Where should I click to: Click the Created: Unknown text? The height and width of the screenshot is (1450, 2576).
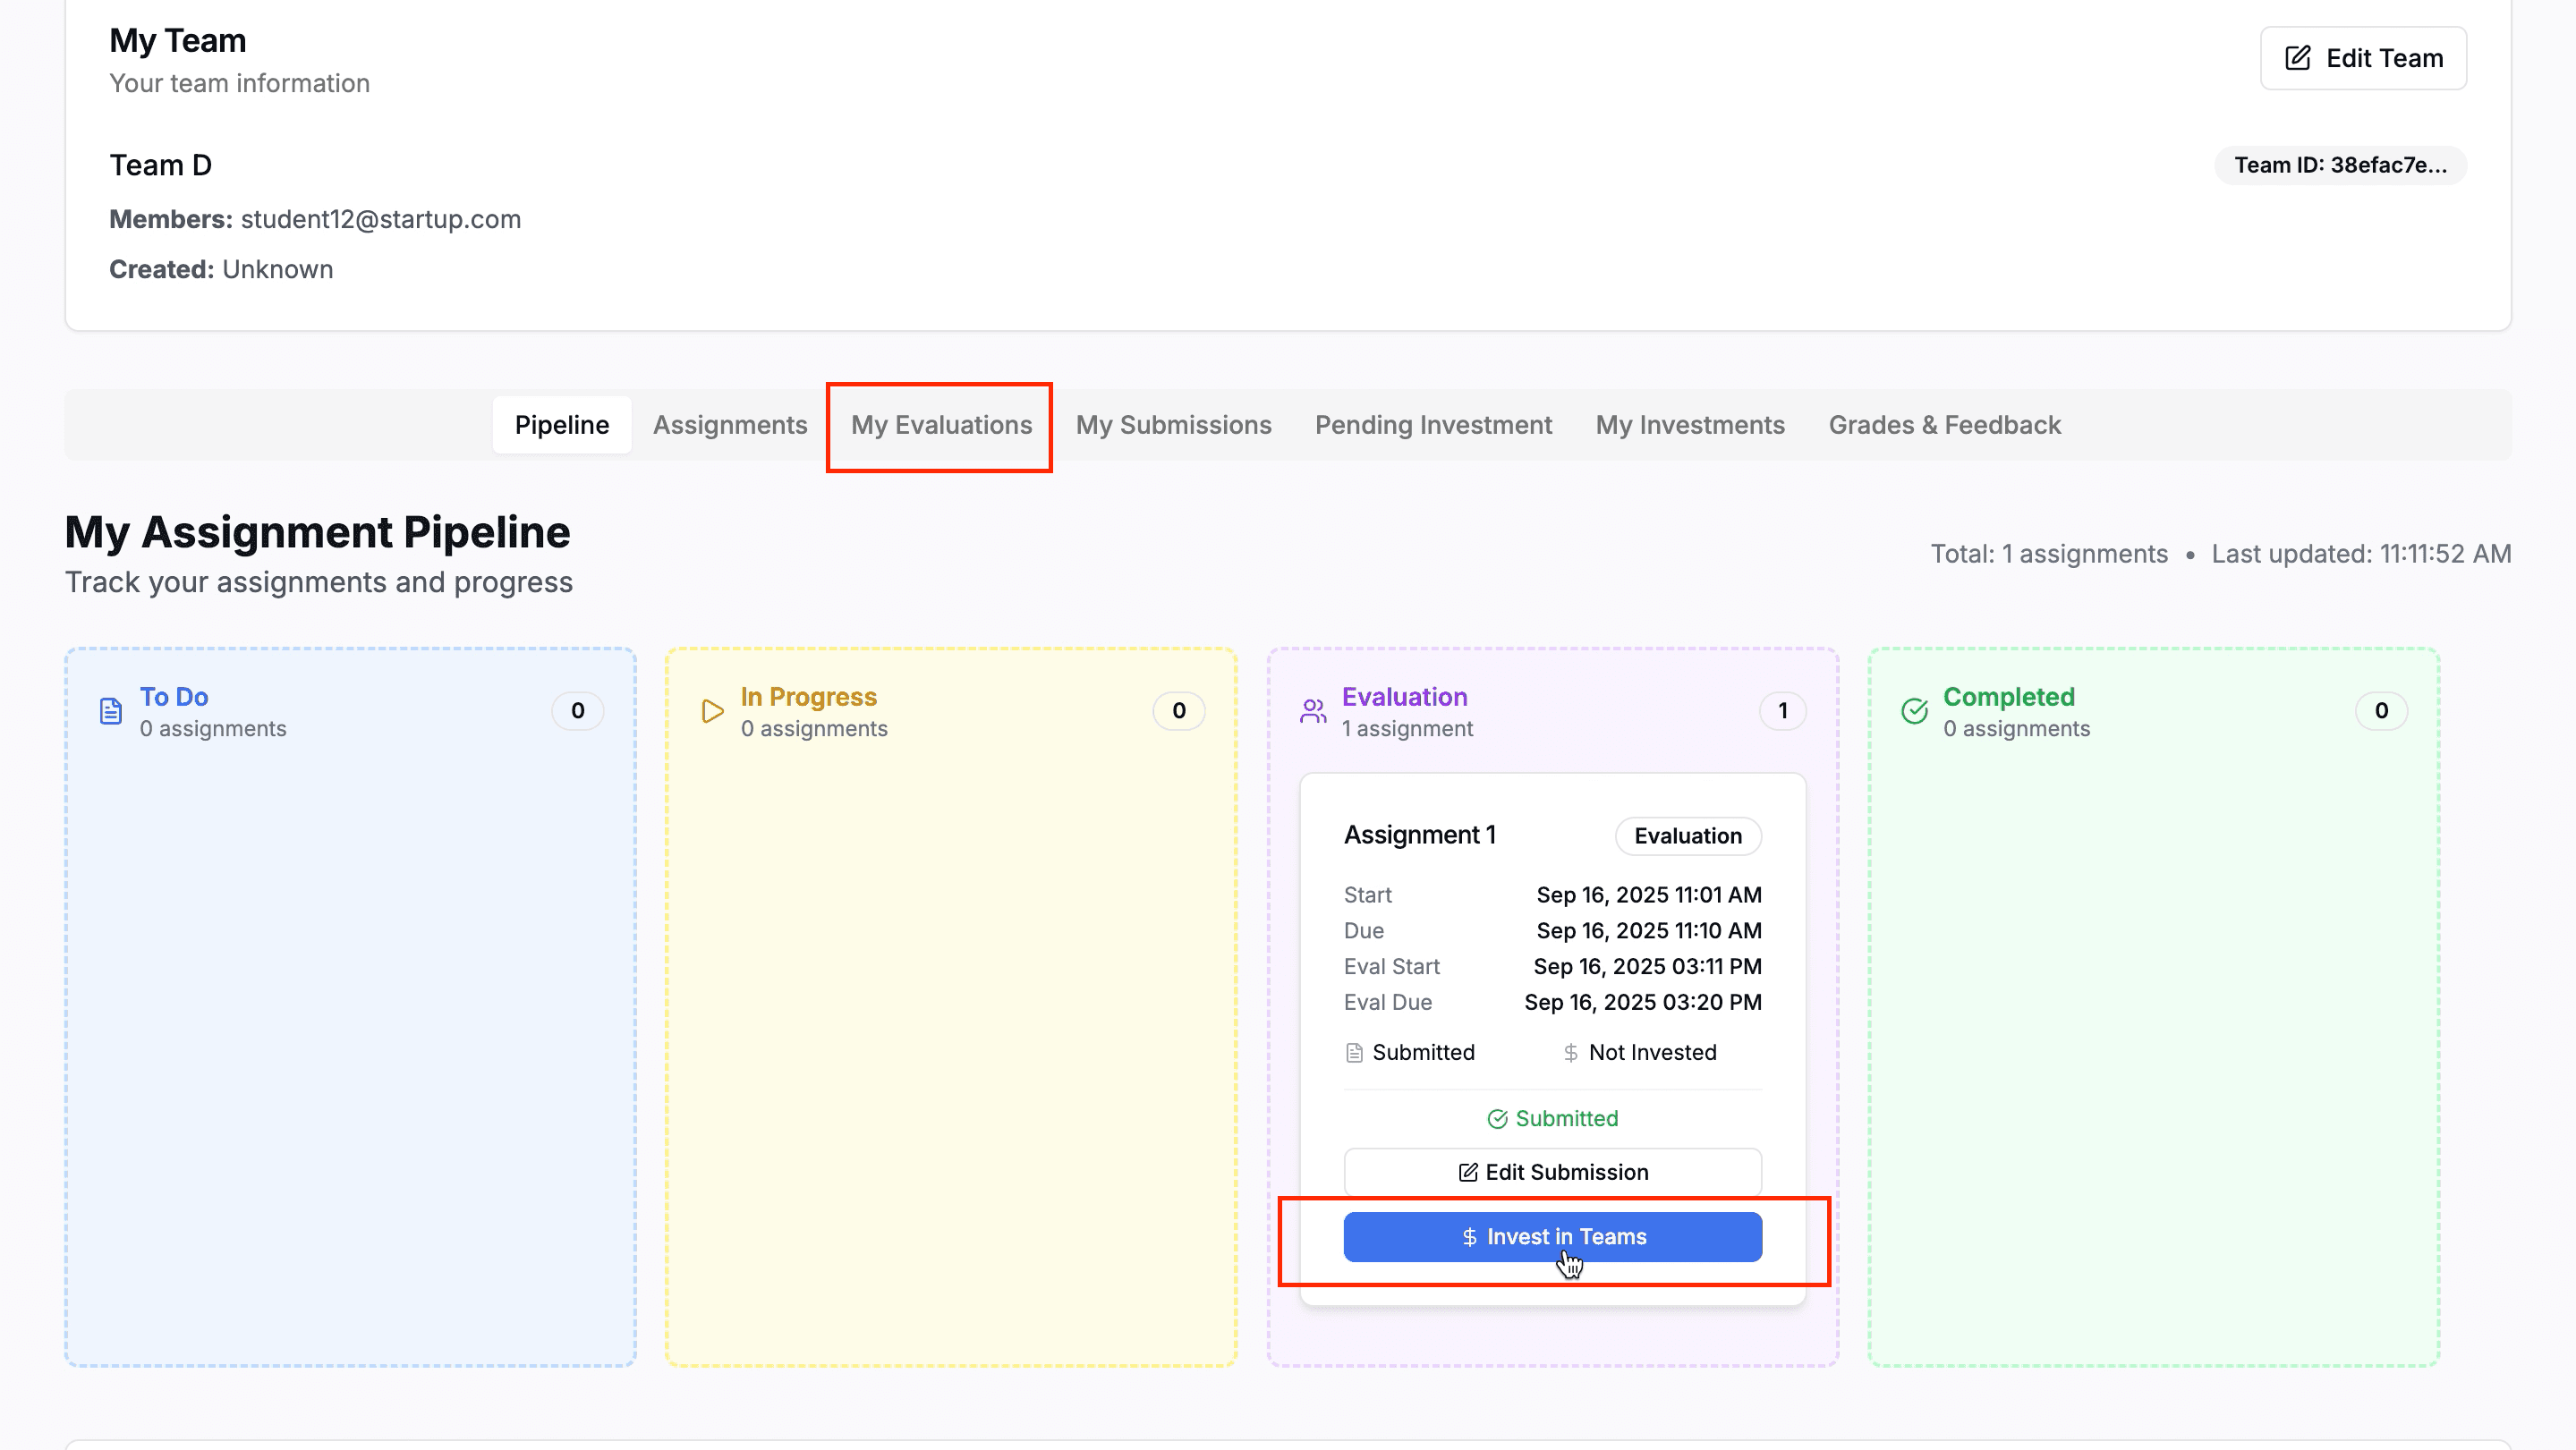(221, 269)
